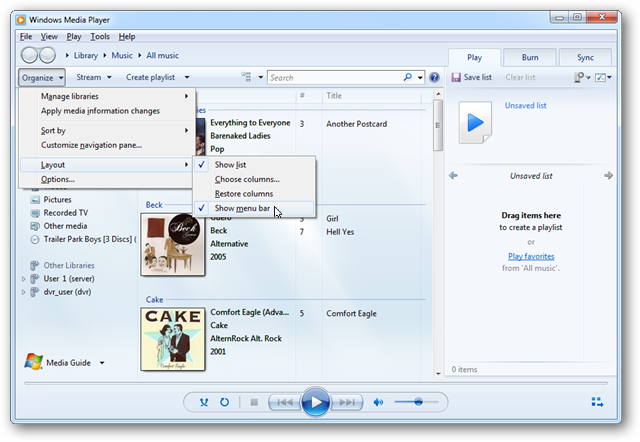Switch to Now Playing view icon
Viewport: 640px width, 442px height.
point(597,402)
